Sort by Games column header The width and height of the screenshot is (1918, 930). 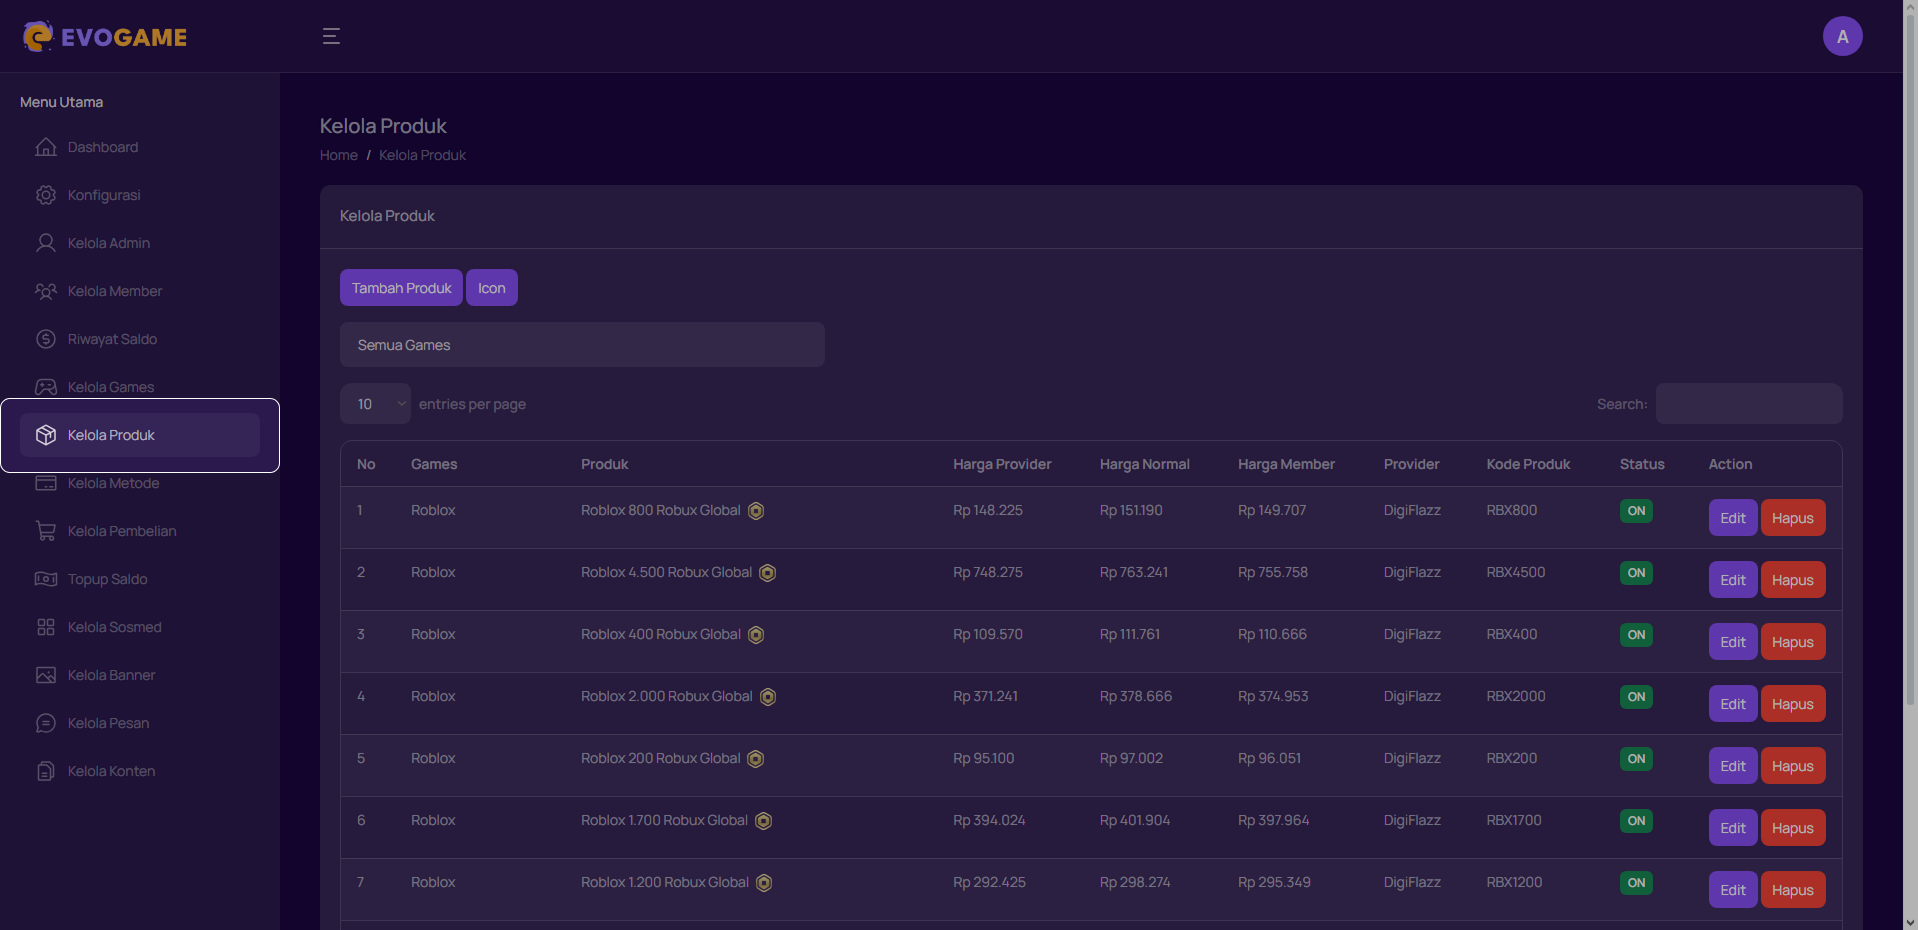pyautogui.click(x=434, y=464)
